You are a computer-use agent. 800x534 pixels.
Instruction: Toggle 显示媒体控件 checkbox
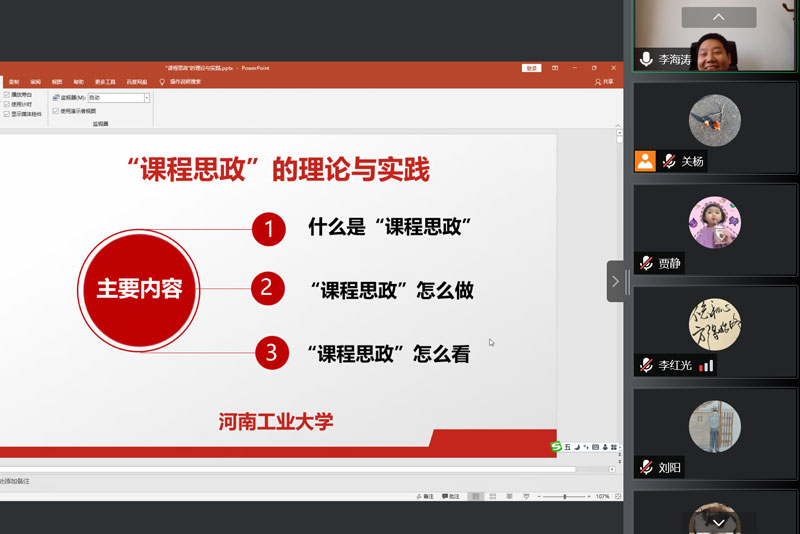tap(7, 114)
